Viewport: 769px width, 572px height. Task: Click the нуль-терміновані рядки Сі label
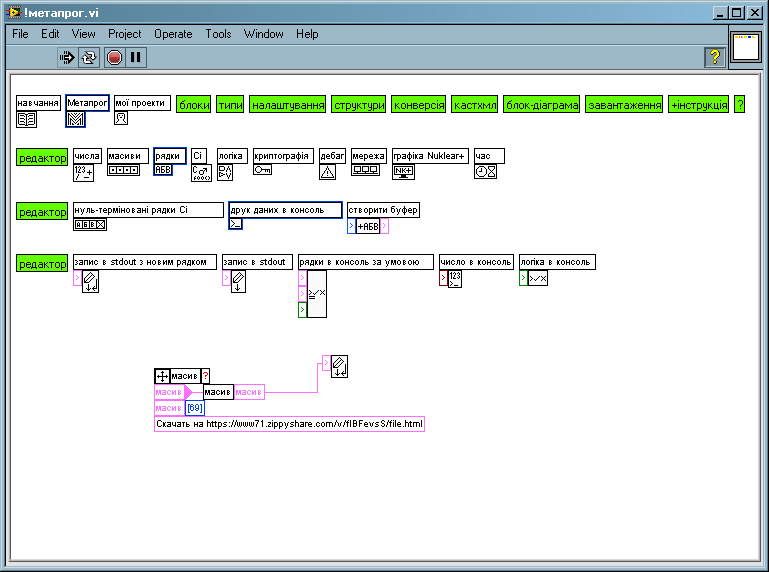point(148,210)
